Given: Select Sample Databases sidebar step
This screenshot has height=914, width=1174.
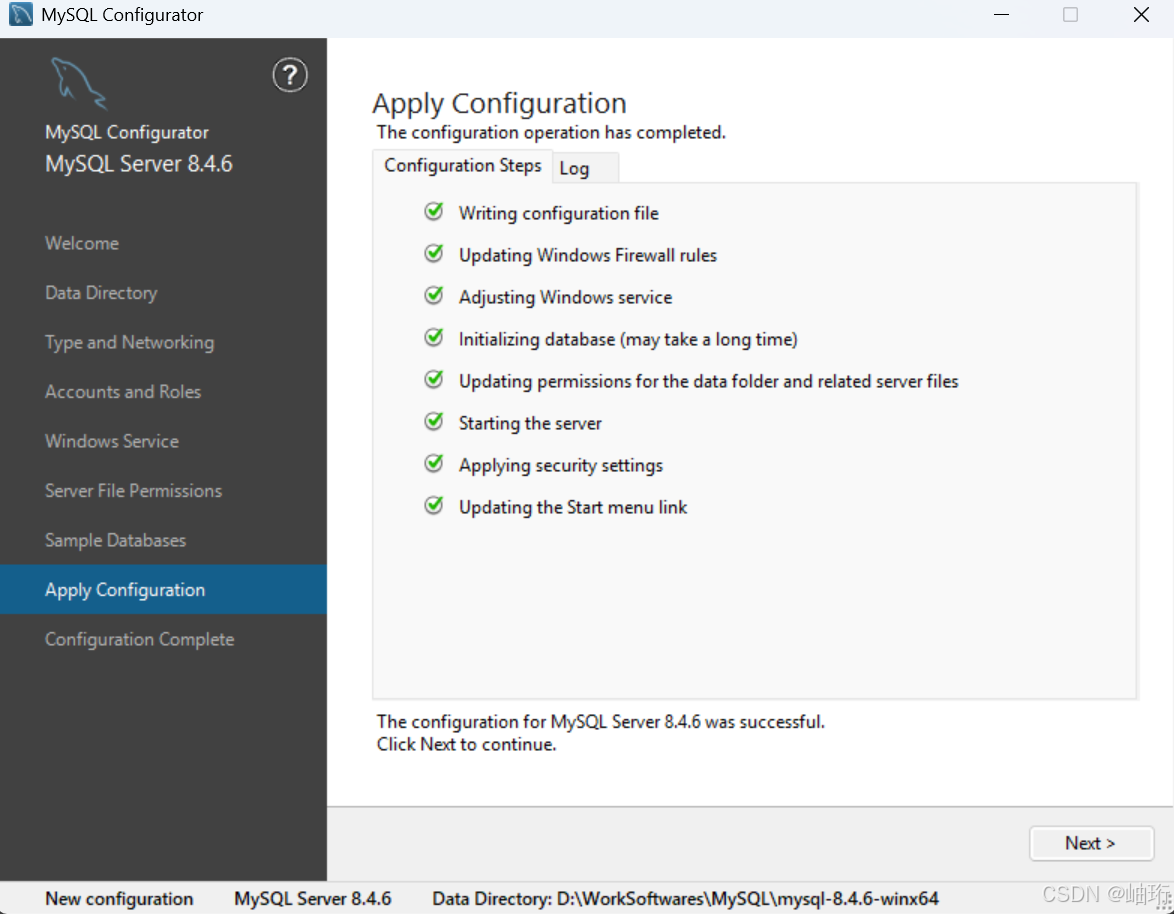Looking at the screenshot, I should [115, 540].
